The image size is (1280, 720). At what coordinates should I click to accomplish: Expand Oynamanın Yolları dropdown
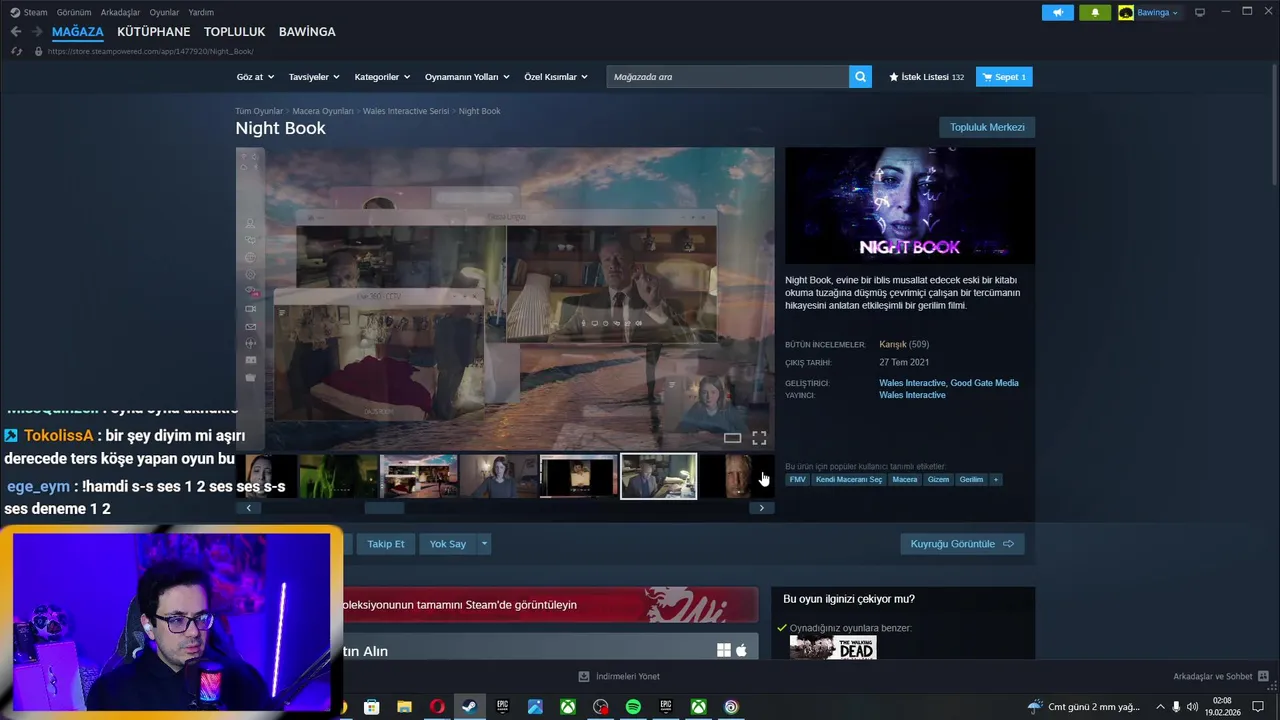click(467, 77)
